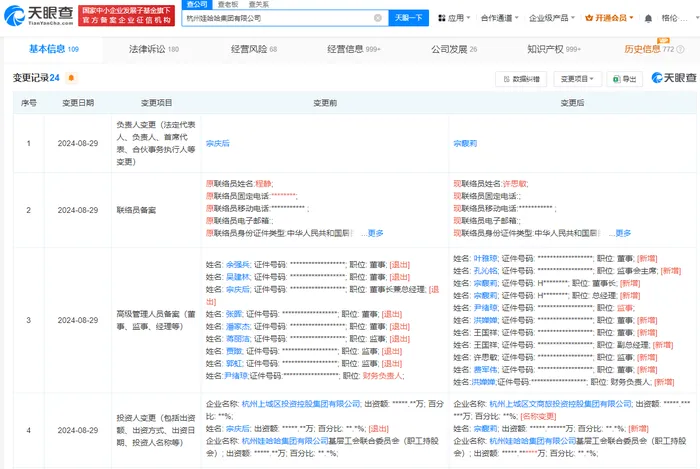Switch to the 法律诉讼 tab
The image size is (700, 469).
point(153,48)
